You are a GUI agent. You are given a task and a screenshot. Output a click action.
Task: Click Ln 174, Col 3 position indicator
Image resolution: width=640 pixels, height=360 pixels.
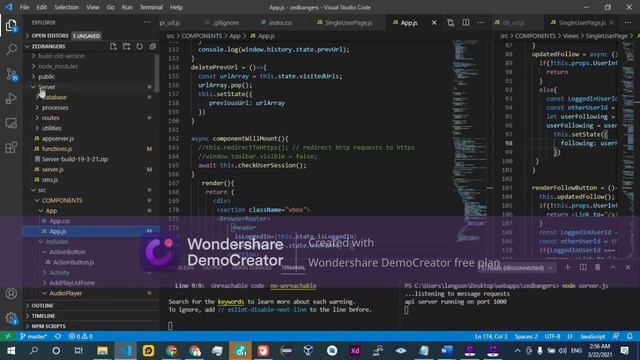click(x=491, y=336)
